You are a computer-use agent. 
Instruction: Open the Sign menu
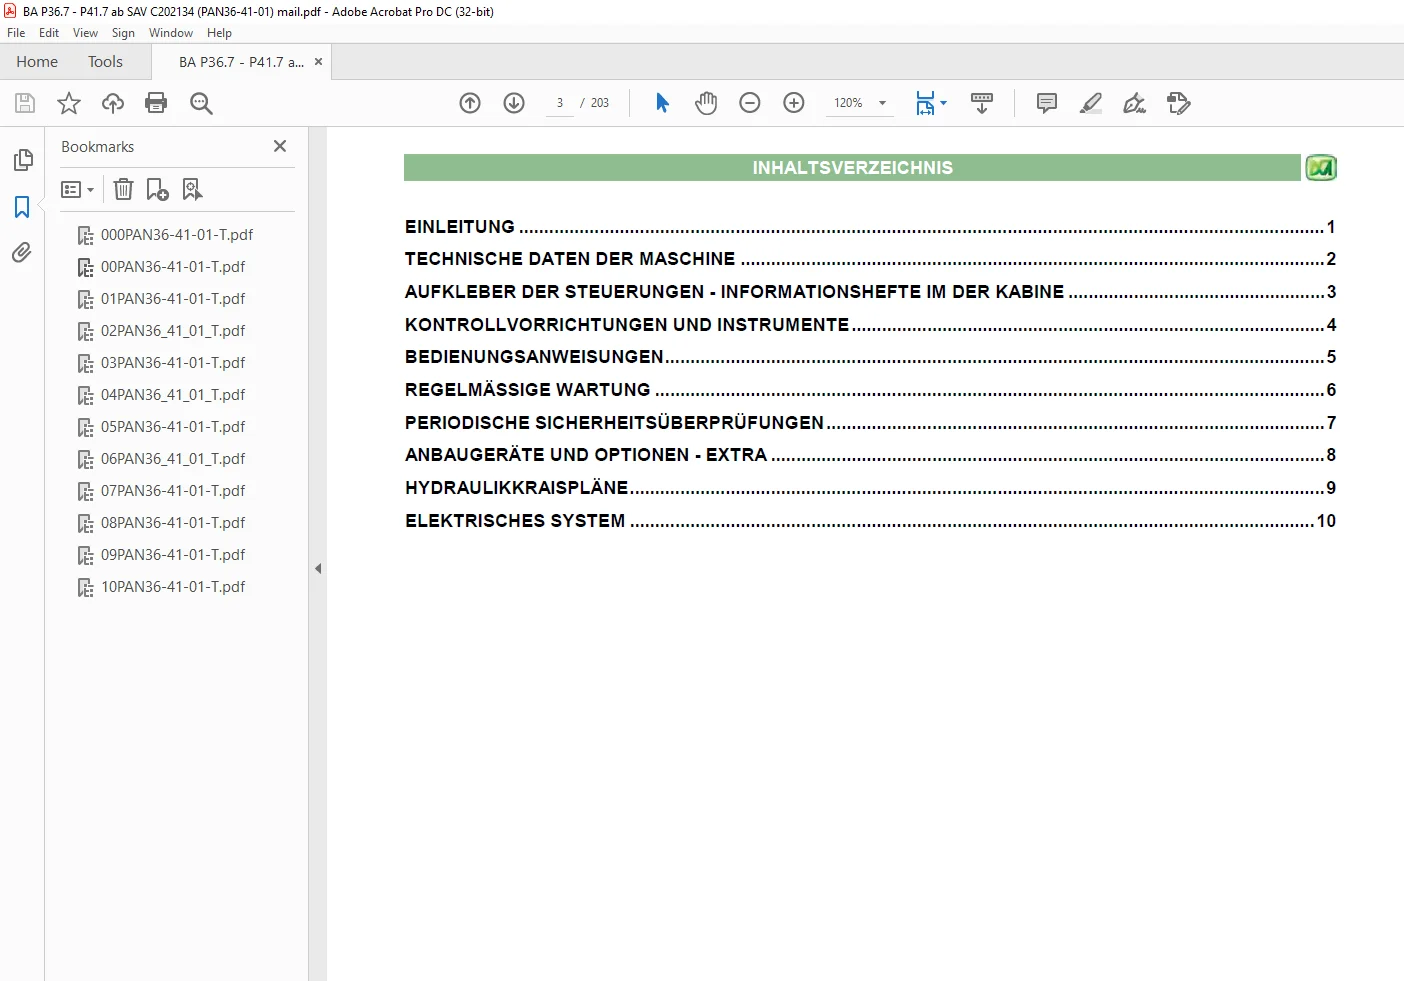pyautogui.click(x=123, y=33)
